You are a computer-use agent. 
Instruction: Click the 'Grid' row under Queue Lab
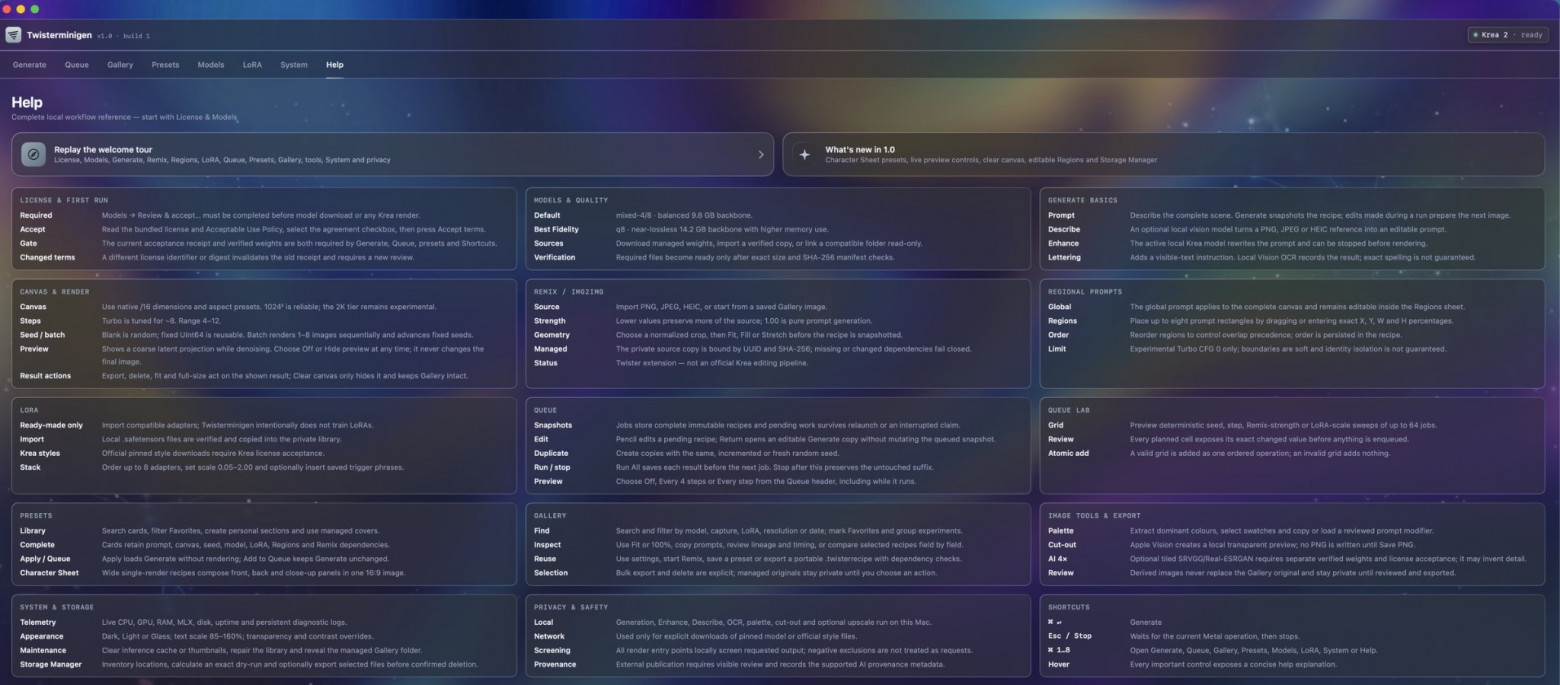1292,425
